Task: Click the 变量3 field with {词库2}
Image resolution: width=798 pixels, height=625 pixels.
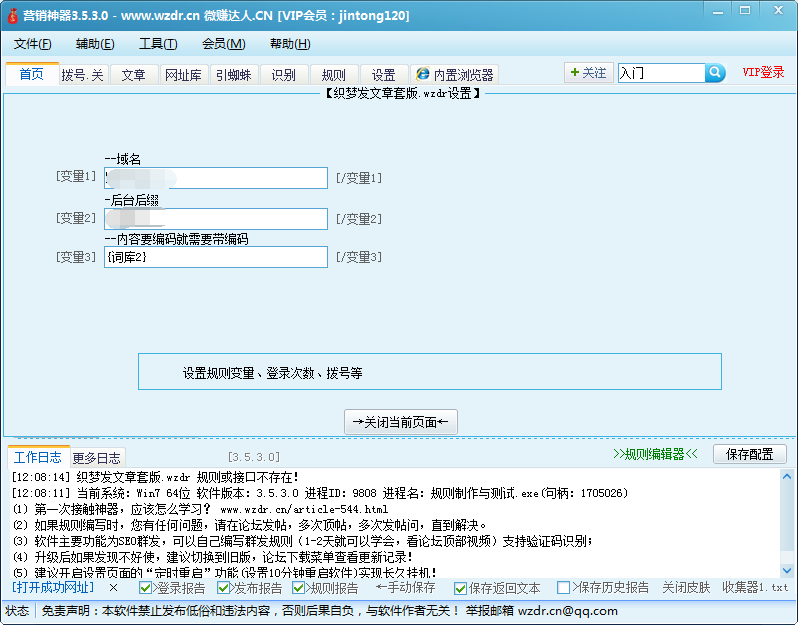Action: pos(216,257)
